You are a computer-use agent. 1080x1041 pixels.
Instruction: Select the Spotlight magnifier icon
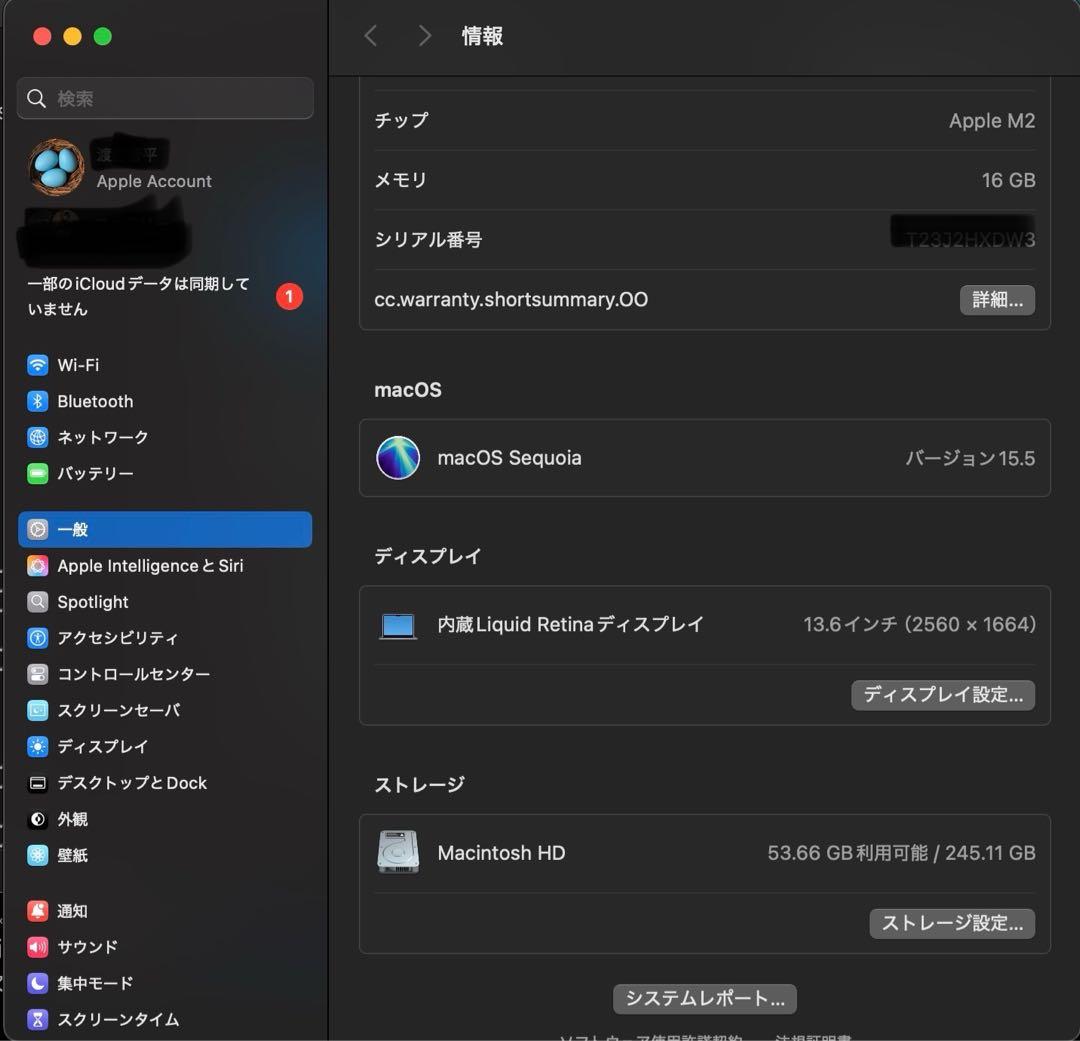coord(38,602)
